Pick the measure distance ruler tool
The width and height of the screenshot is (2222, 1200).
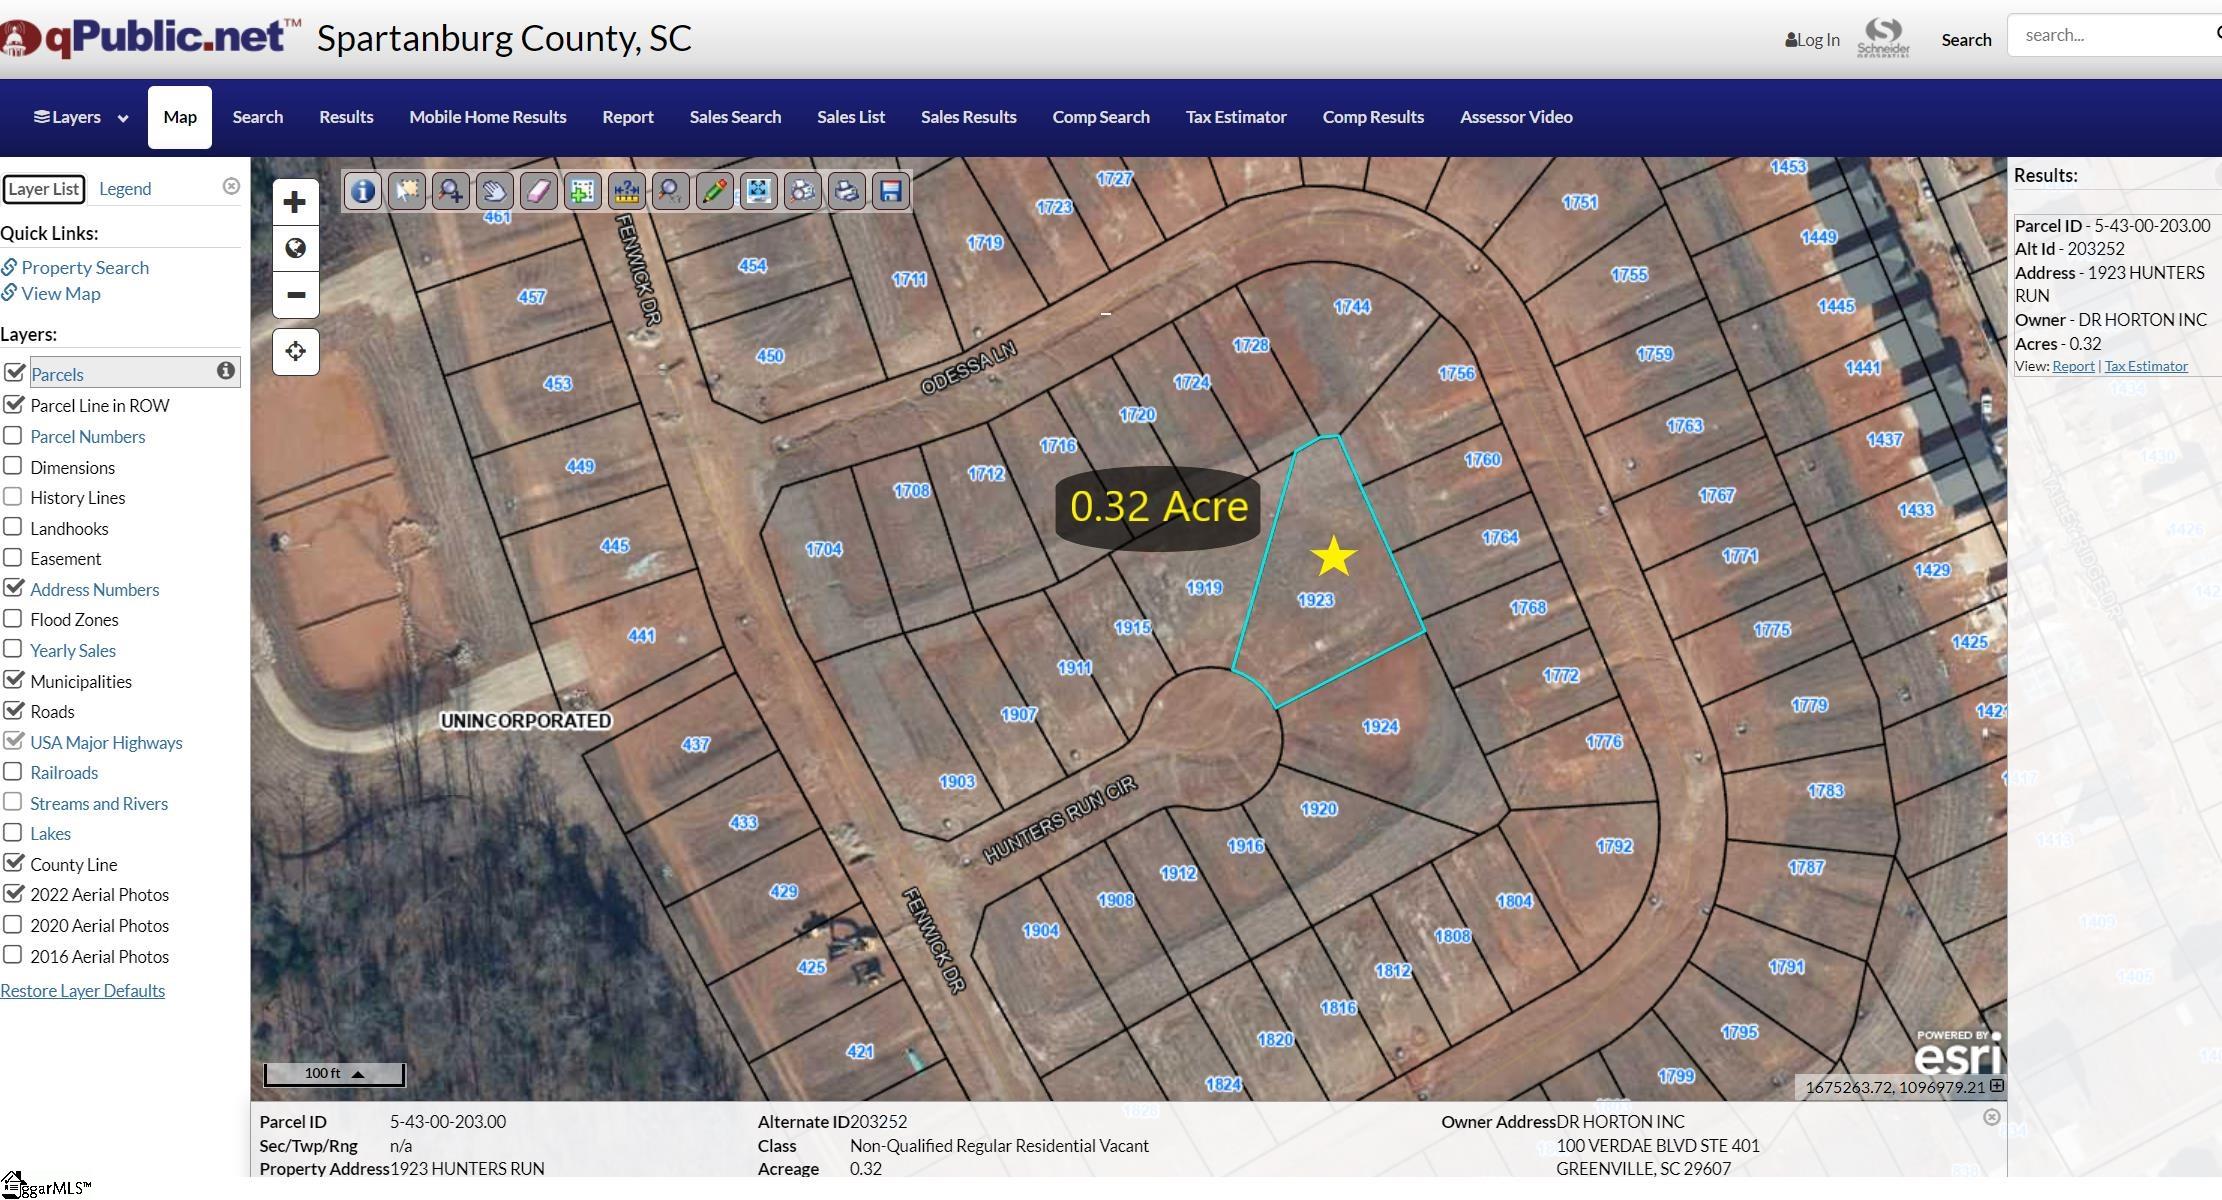click(626, 190)
